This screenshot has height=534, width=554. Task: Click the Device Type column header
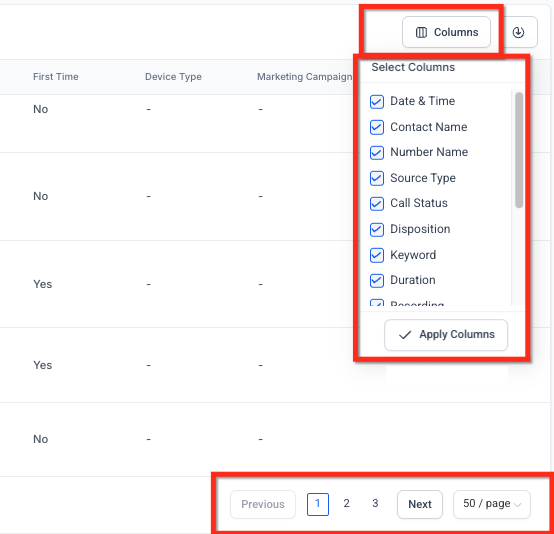(x=173, y=77)
